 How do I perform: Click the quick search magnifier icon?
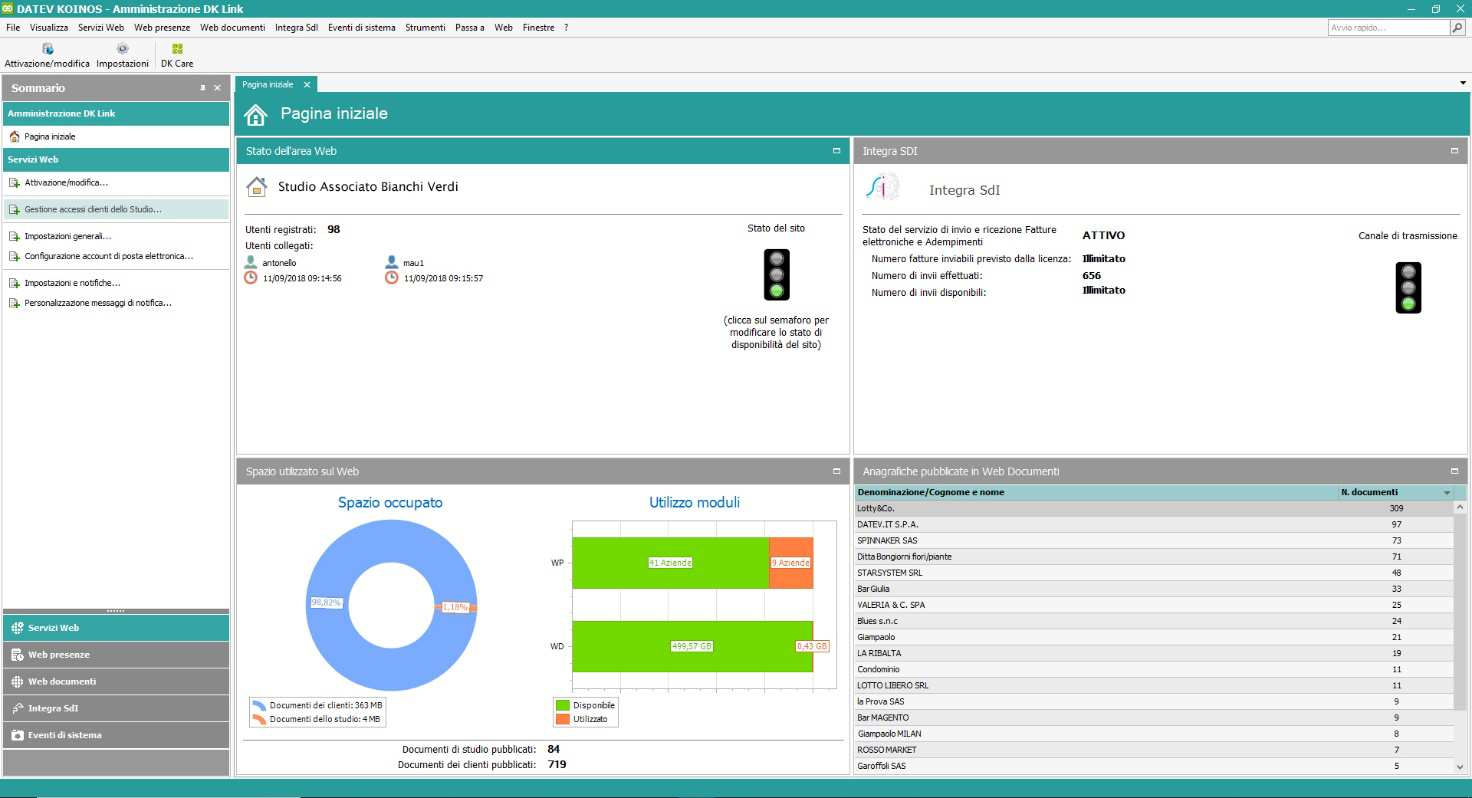click(1457, 28)
